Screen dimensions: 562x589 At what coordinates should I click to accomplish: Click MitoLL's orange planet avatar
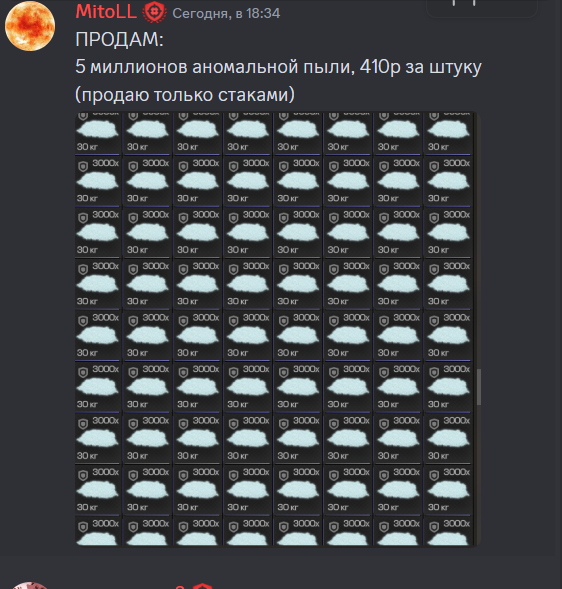(x=30, y=26)
